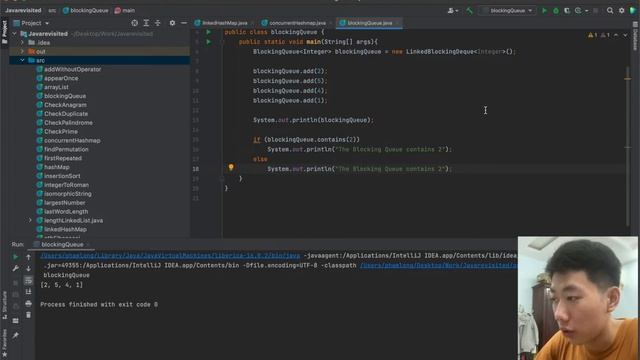Screen dimensions: 640x360
Task: Toggle soft-wrap in Run console
Action: point(29,281)
